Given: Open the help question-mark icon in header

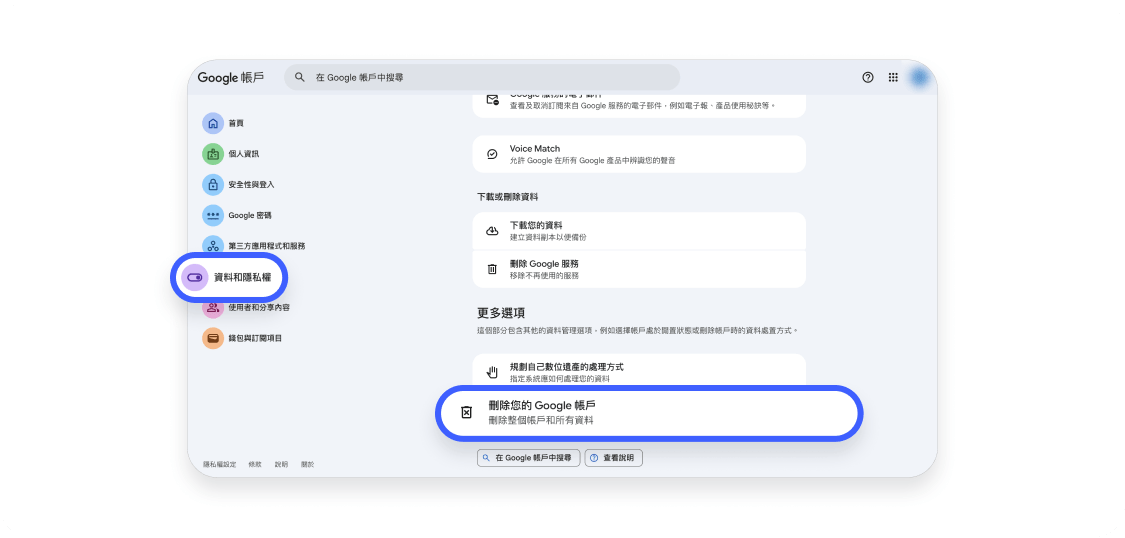Looking at the screenshot, I should click(867, 77).
